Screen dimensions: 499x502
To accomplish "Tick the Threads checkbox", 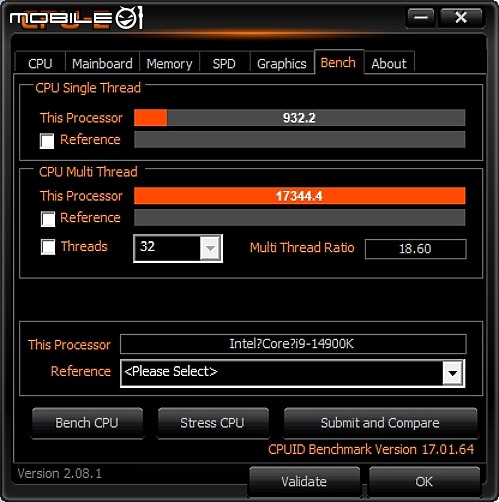I will (48, 247).
